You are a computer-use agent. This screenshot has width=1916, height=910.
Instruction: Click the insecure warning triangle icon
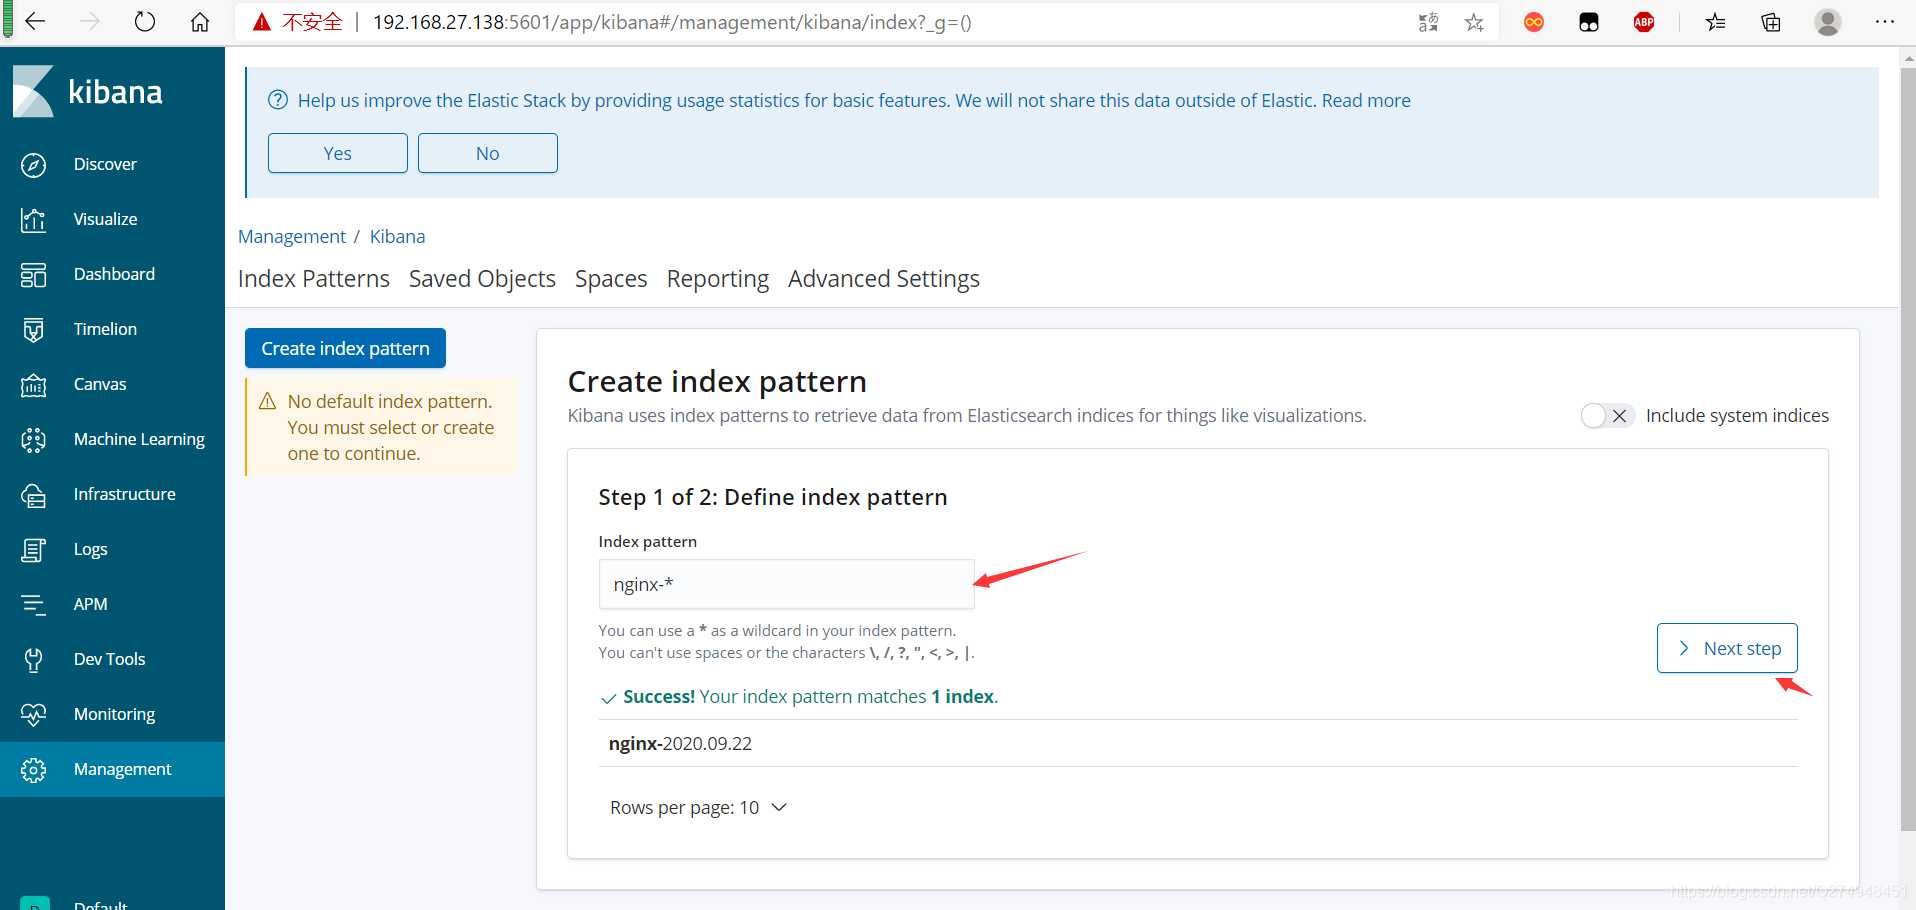(262, 22)
